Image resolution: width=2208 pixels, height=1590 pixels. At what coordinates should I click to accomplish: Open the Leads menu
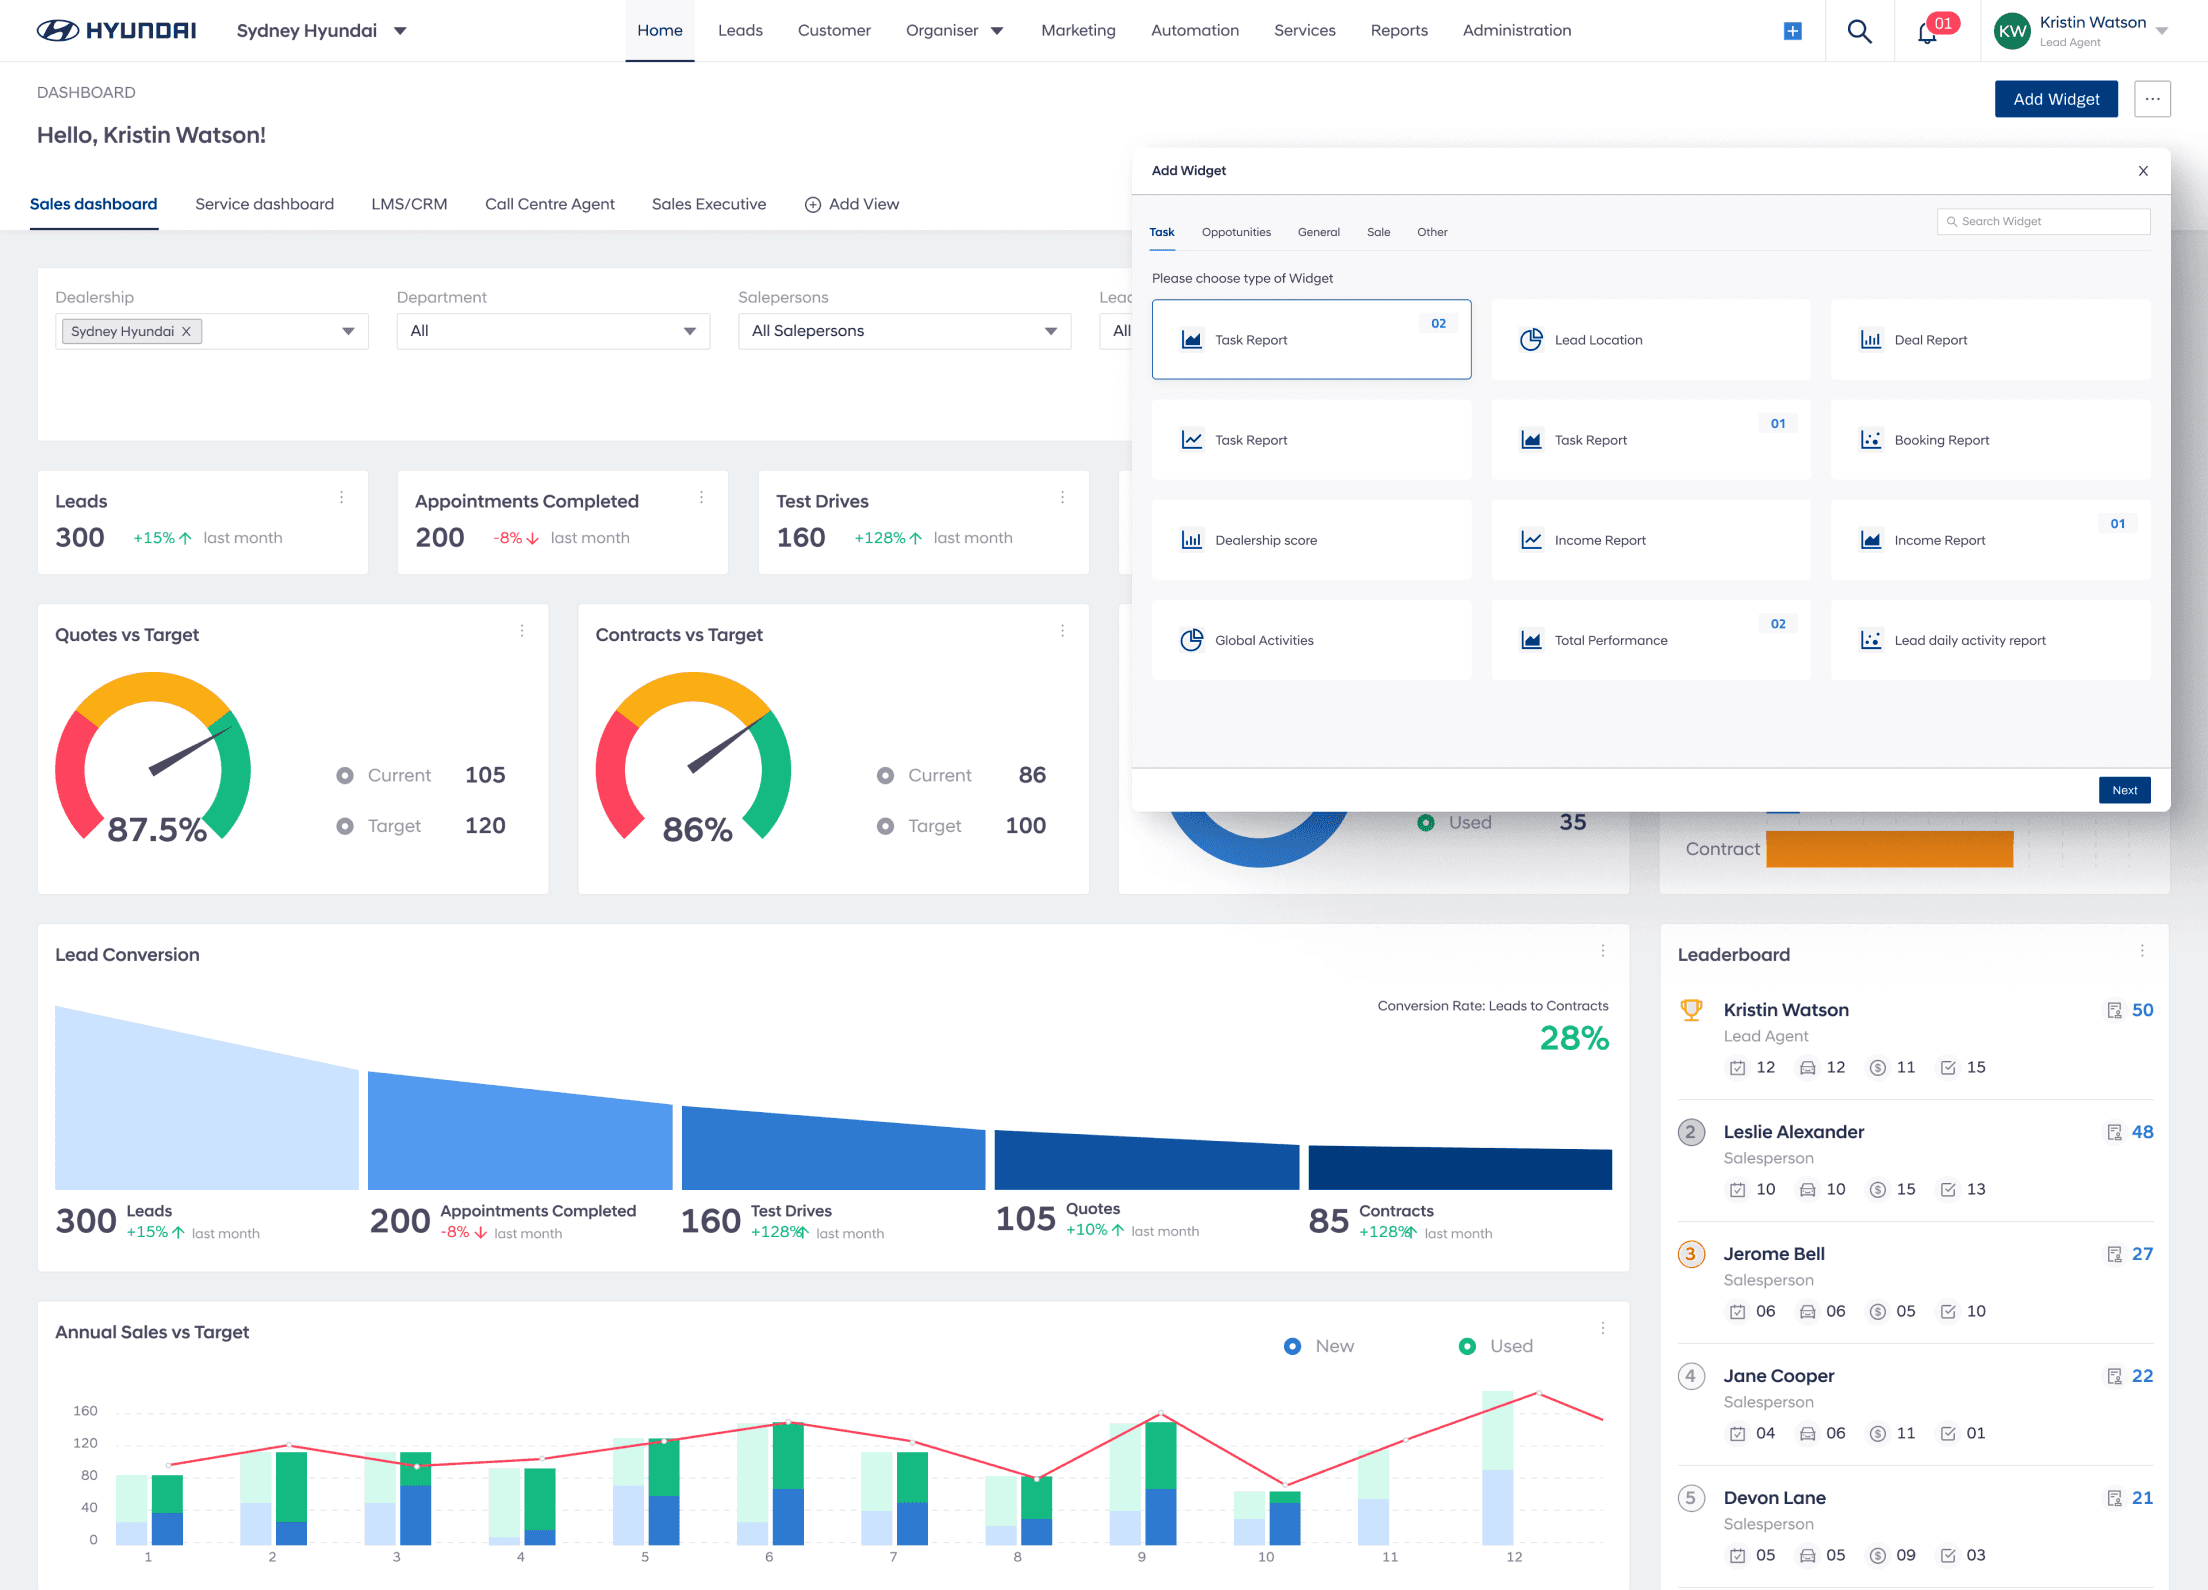click(740, 30)
